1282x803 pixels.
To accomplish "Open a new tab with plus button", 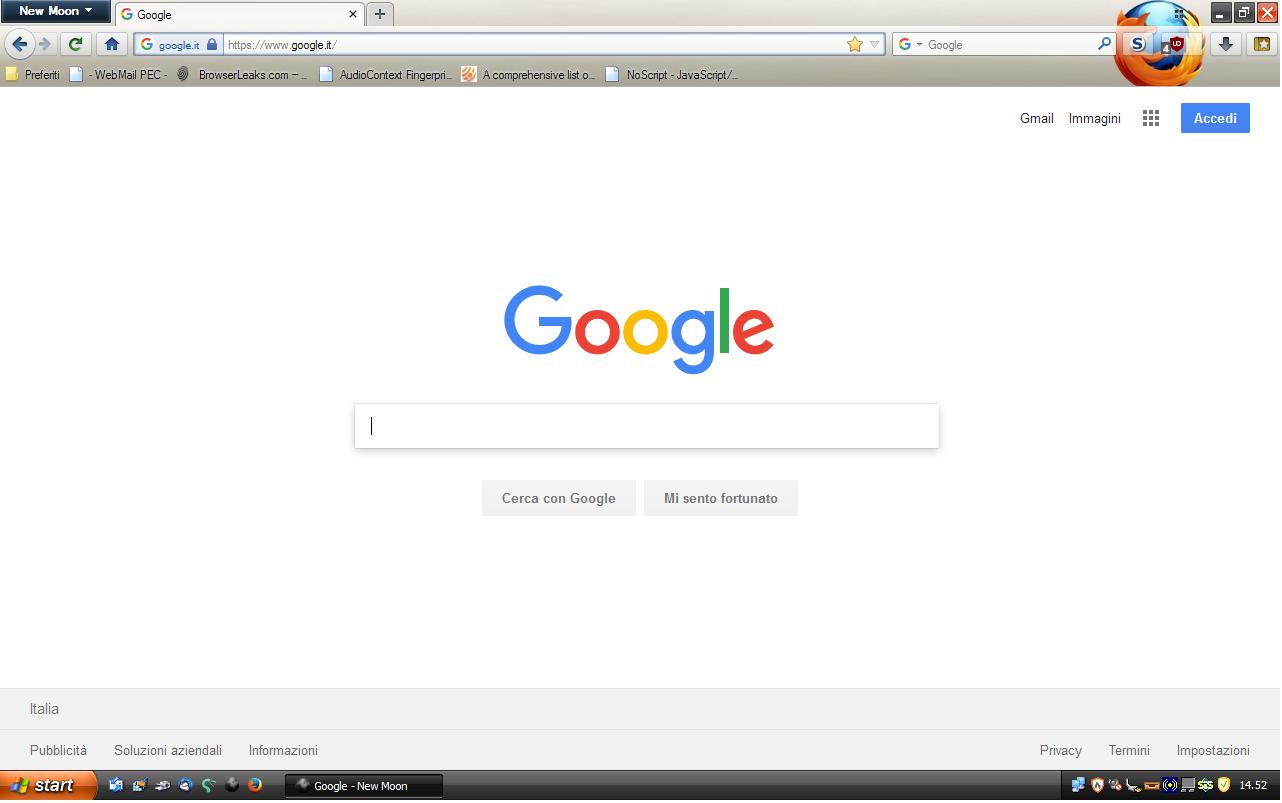I will click(379, 14).
